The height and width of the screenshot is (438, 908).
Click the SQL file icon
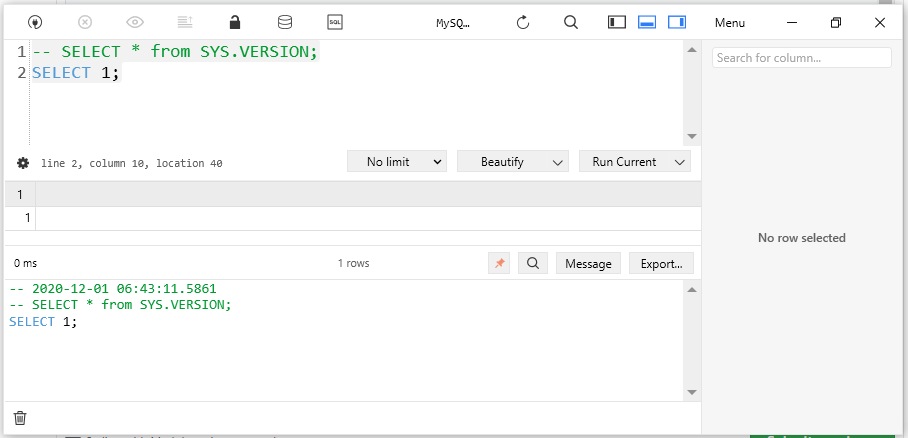click(335, 22)
